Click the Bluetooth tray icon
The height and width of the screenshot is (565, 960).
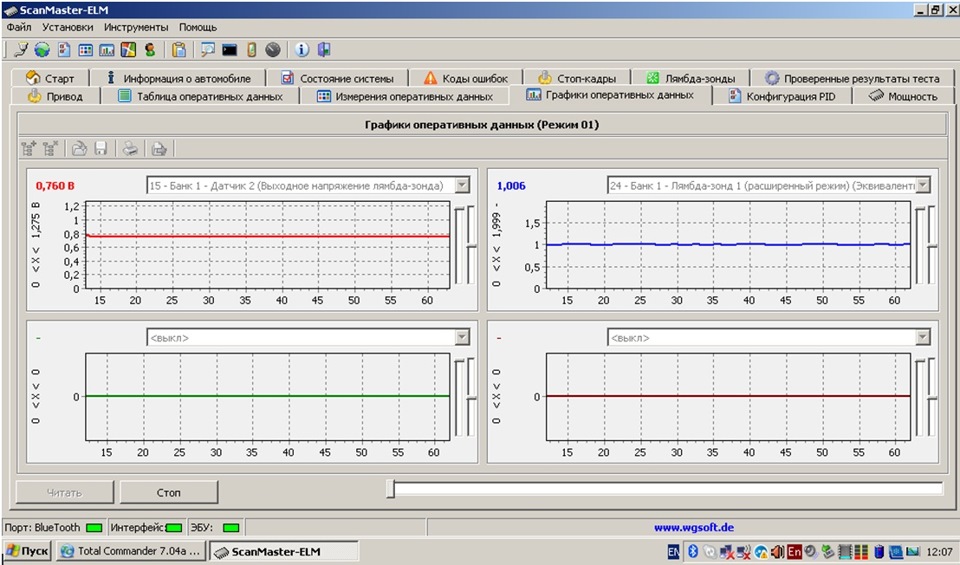[x=692, y=552]
